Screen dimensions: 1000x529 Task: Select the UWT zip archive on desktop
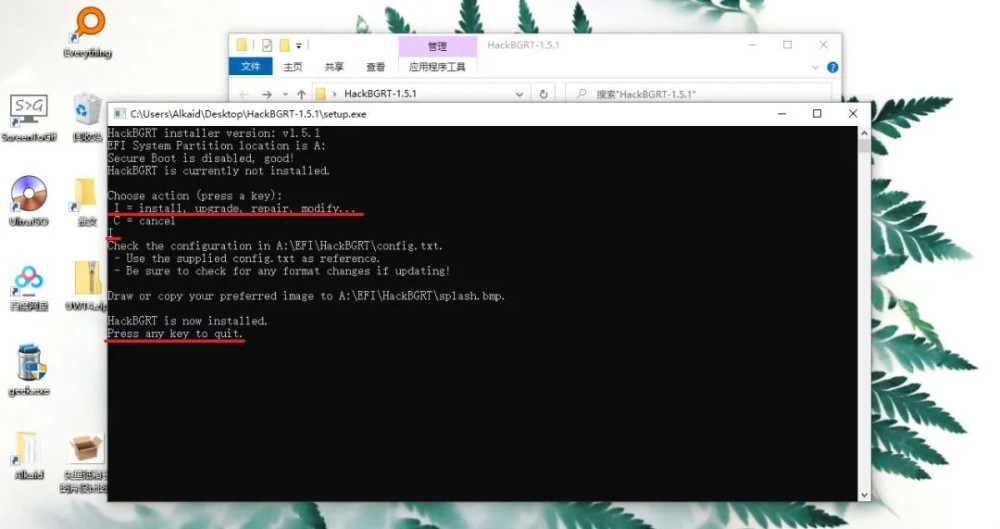click(86, 286)
